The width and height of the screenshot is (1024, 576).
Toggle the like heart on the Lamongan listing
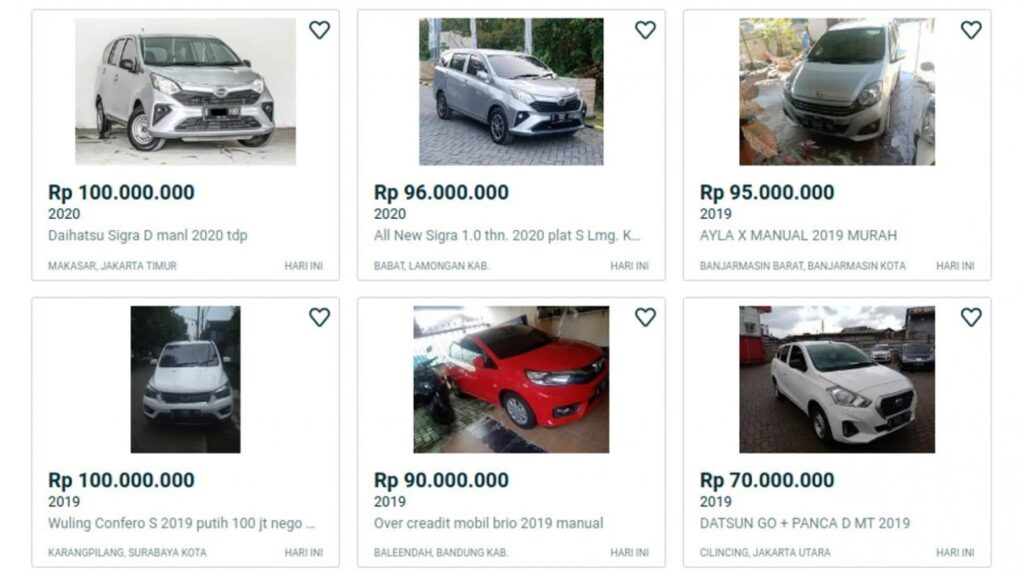coord(645,30)
